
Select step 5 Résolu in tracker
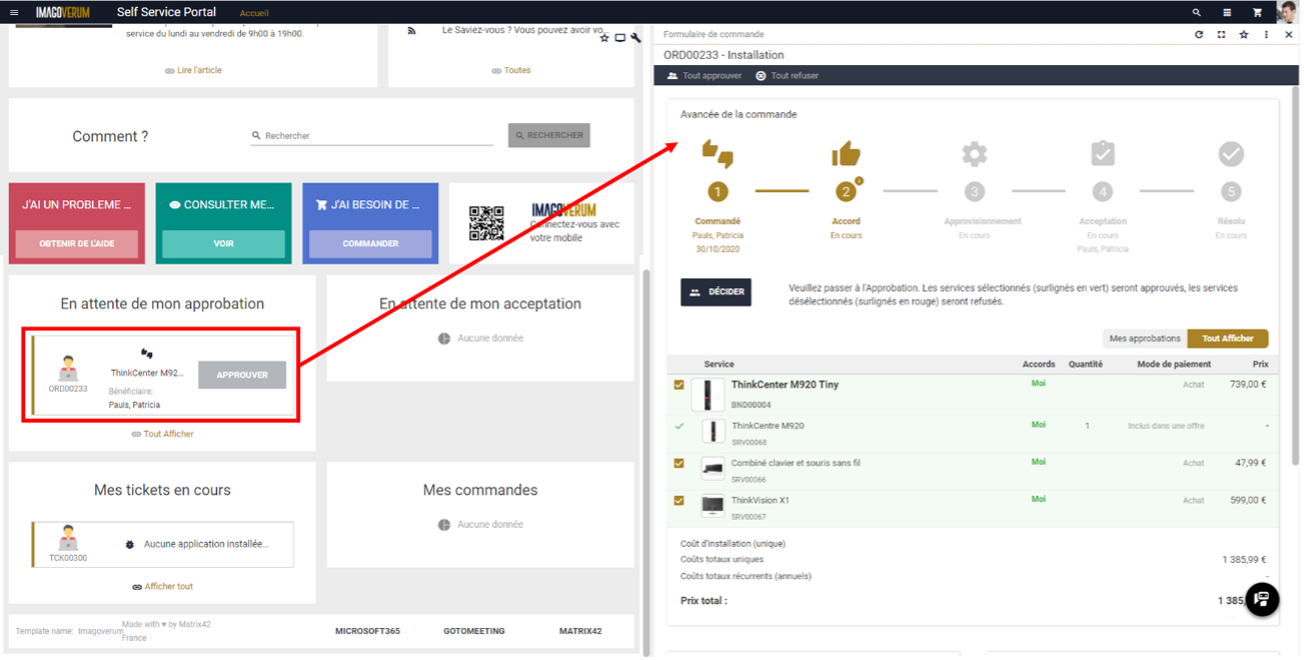tap(1231, 192)
